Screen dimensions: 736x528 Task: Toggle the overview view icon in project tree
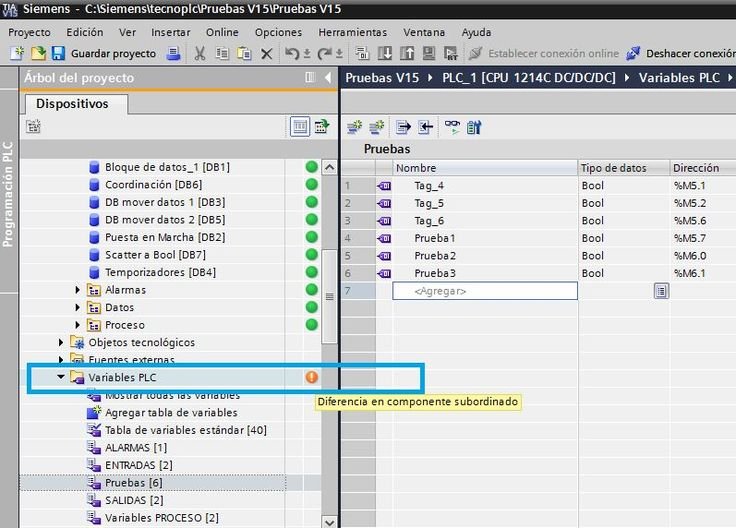coord(300,127)
